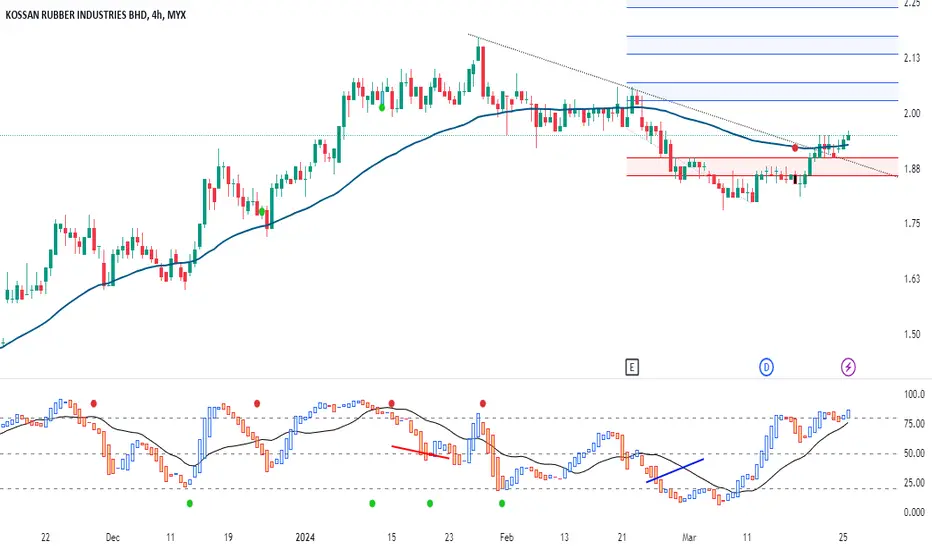Viewport: 932px width, 550px height.
Task: Click the 100.0 oscillator scale label
Action: coord(914,394)
